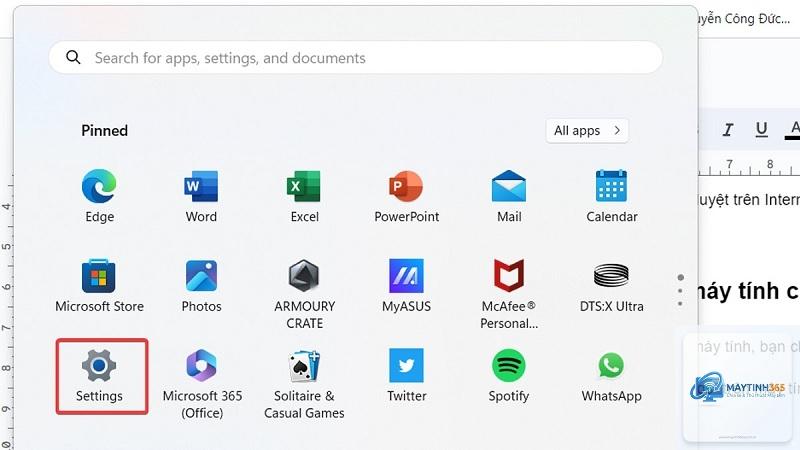Launch the Photos app
Image resolution: width=800 pixels, height=450 pixels.
click(201, 286)
